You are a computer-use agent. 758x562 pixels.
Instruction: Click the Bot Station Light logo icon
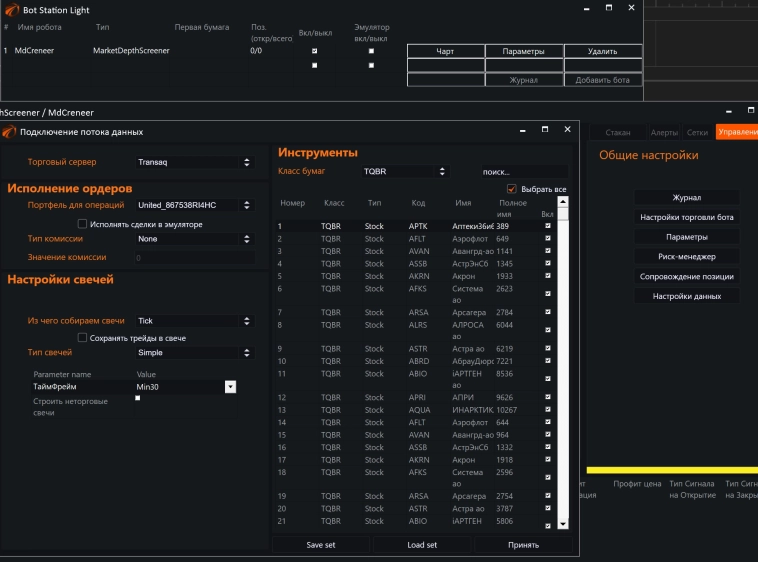[9, 8]
